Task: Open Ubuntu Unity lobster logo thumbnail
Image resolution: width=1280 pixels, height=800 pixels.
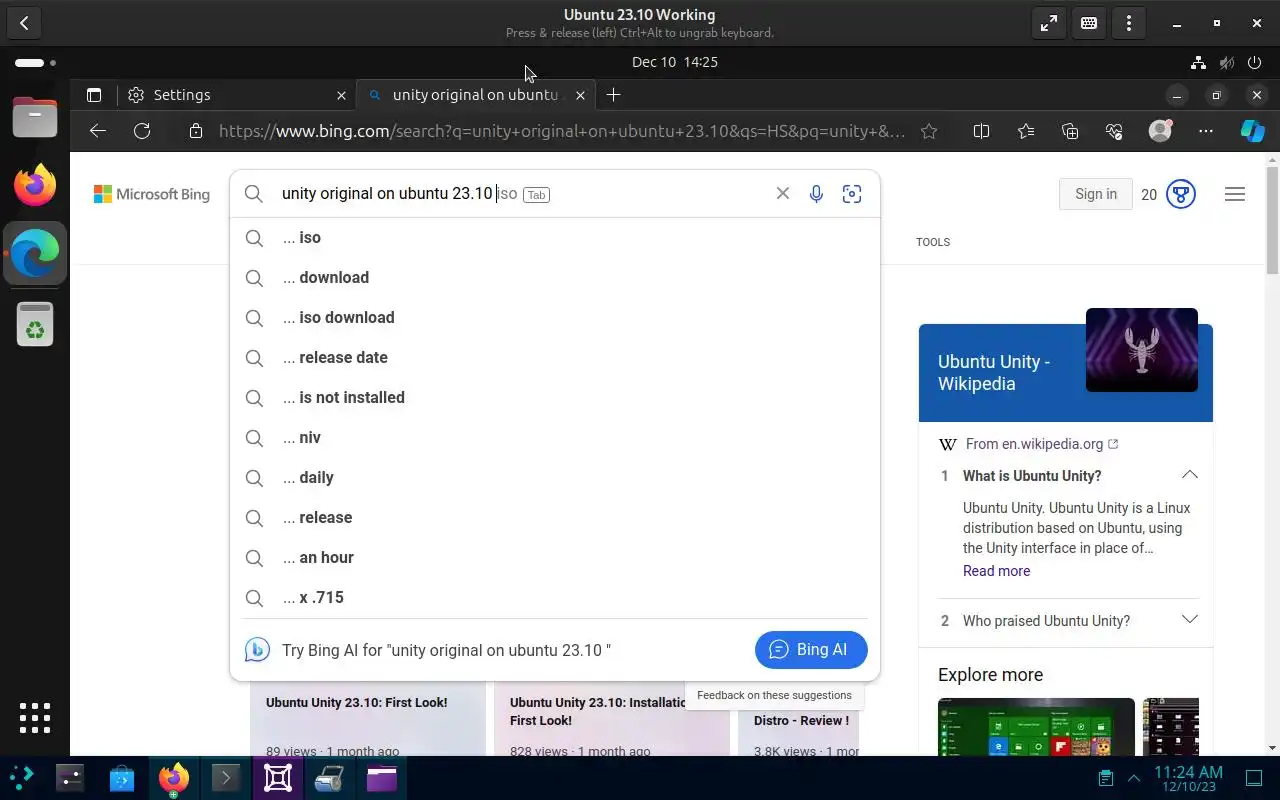Action: [1142, 350]
